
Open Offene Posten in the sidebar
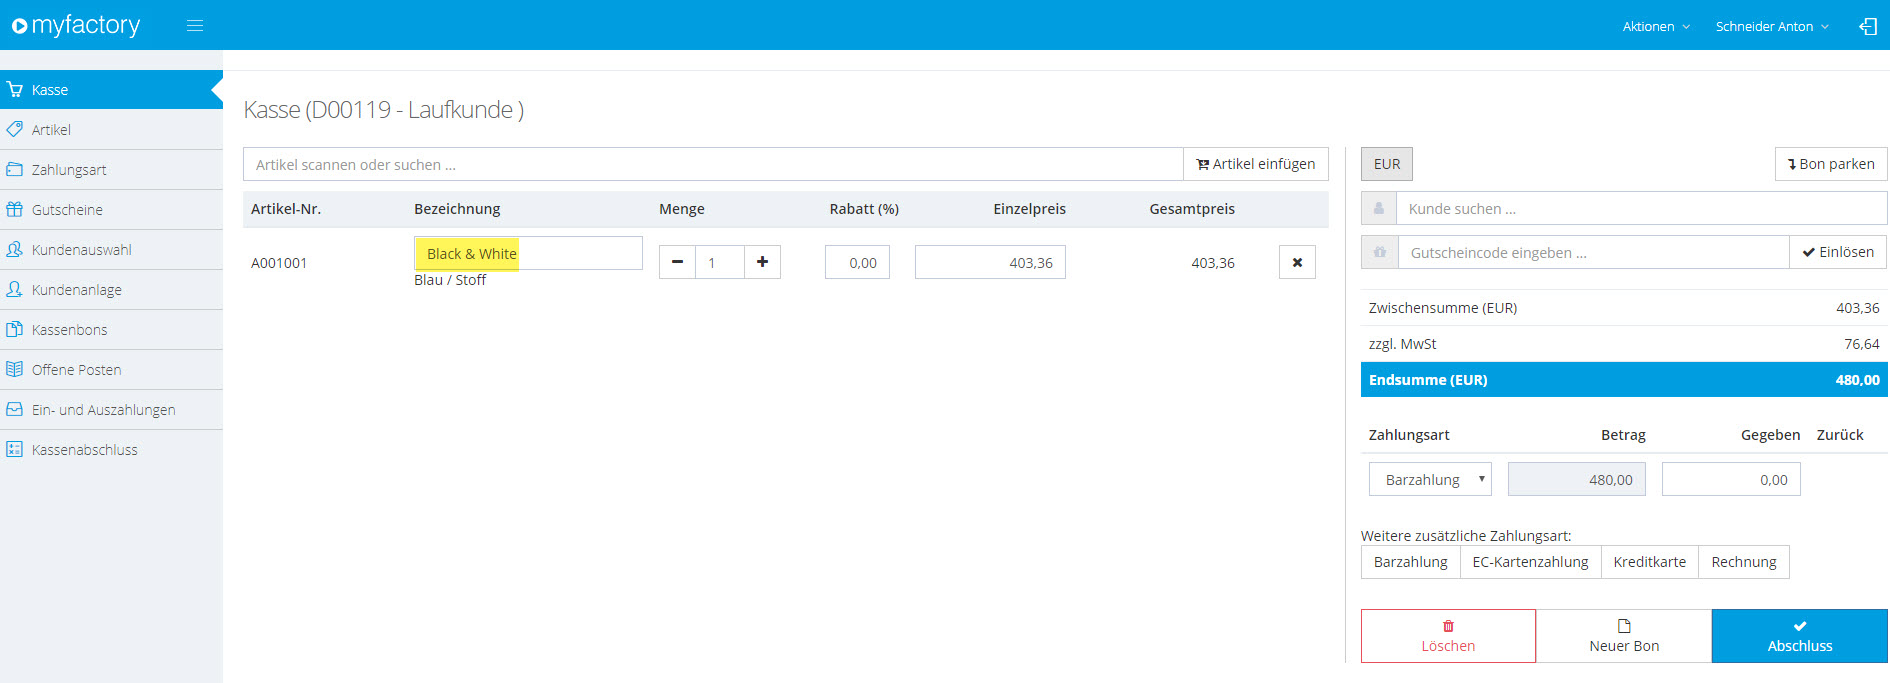(x=111, y=369)
